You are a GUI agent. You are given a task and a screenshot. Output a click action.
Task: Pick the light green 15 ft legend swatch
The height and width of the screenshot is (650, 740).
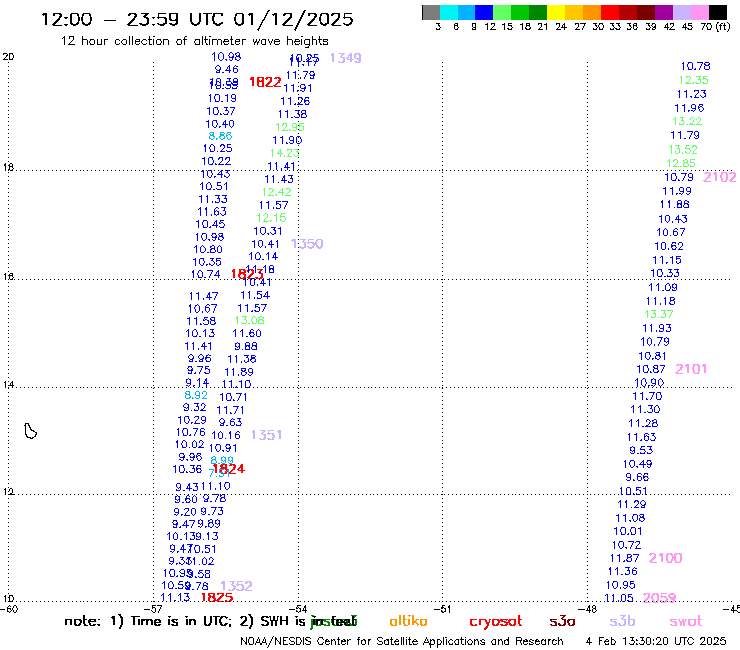(502, 12)
